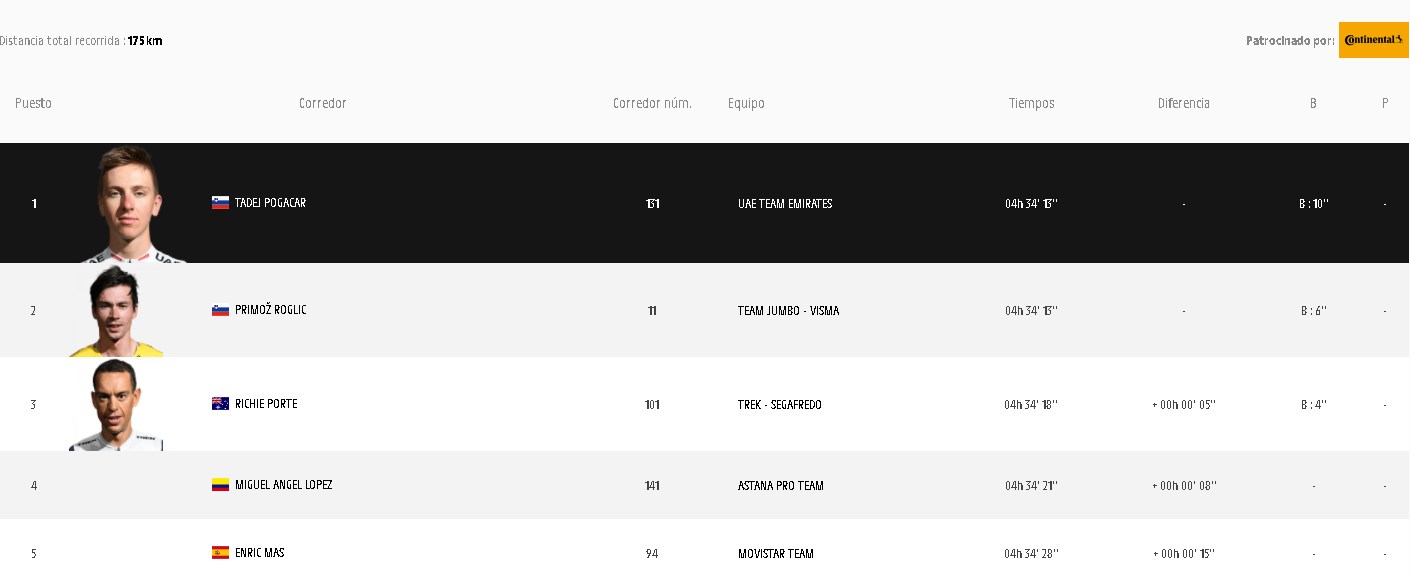1410x578 pixels.
Task: Click the Slovenian flag beside Tadej Pogacar
Action: (x=220, y=203)
